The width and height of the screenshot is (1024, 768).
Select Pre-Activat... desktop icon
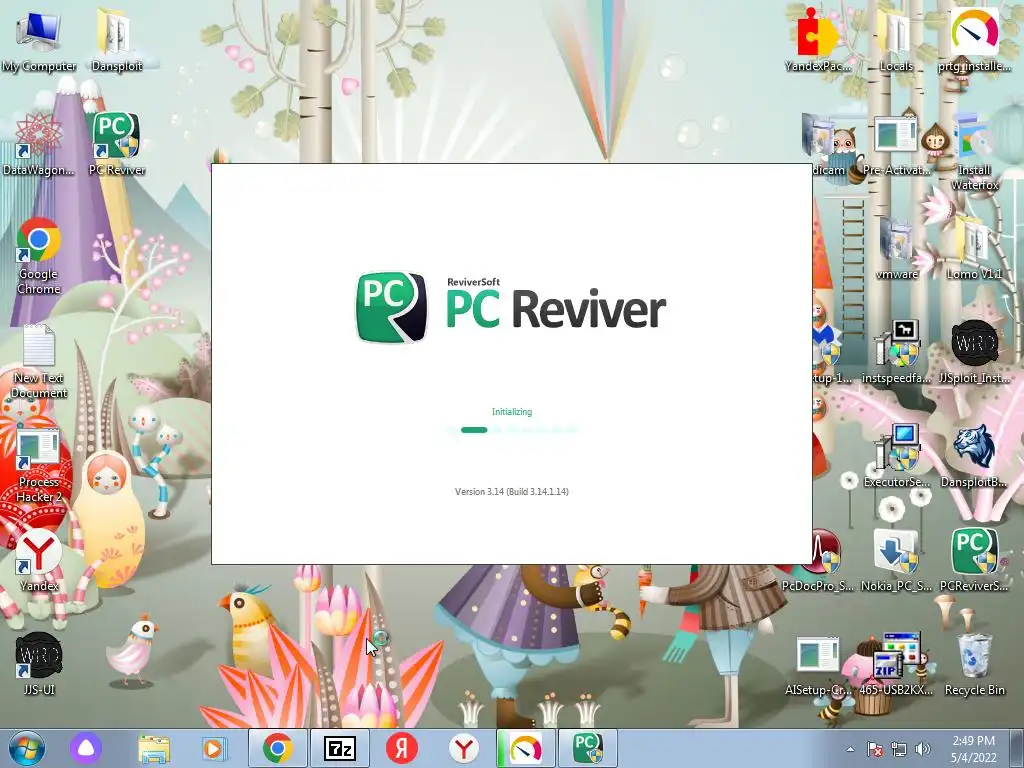tap(896, 145)
